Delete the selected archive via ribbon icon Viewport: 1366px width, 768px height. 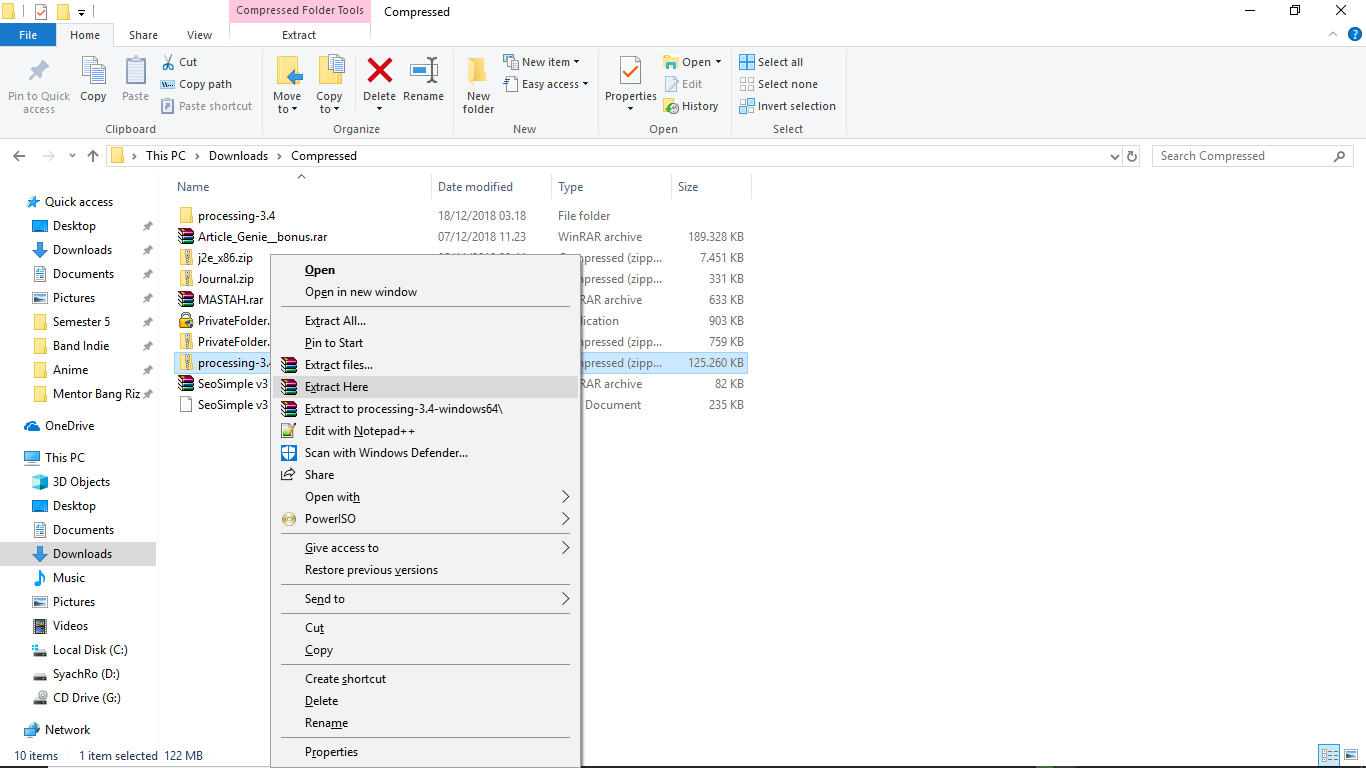click(379, 84)
